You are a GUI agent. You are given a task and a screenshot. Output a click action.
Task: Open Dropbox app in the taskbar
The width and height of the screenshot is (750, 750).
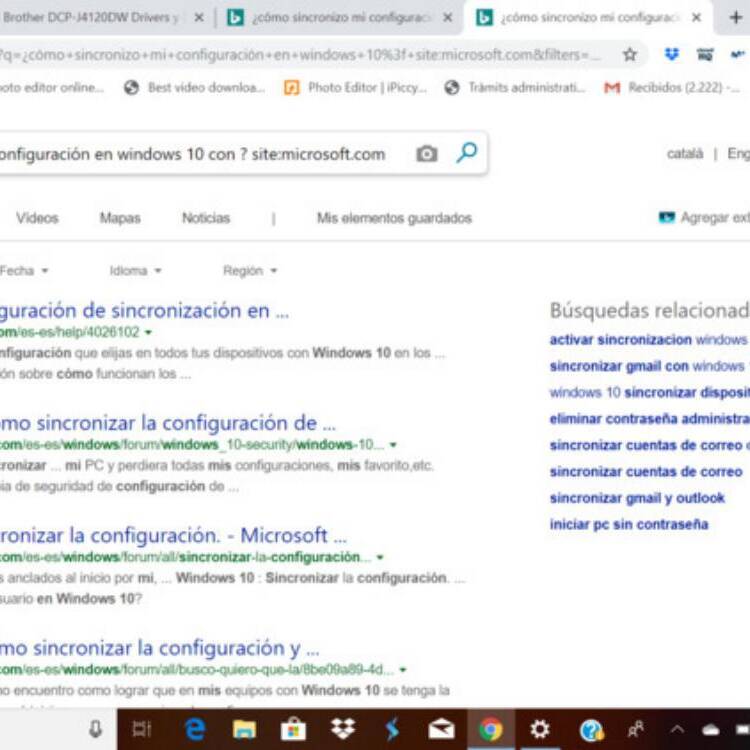coord(343,729)
